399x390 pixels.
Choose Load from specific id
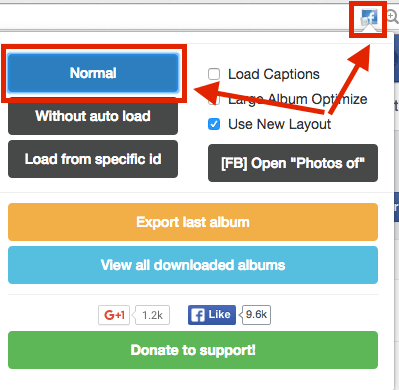click(93, 159)
